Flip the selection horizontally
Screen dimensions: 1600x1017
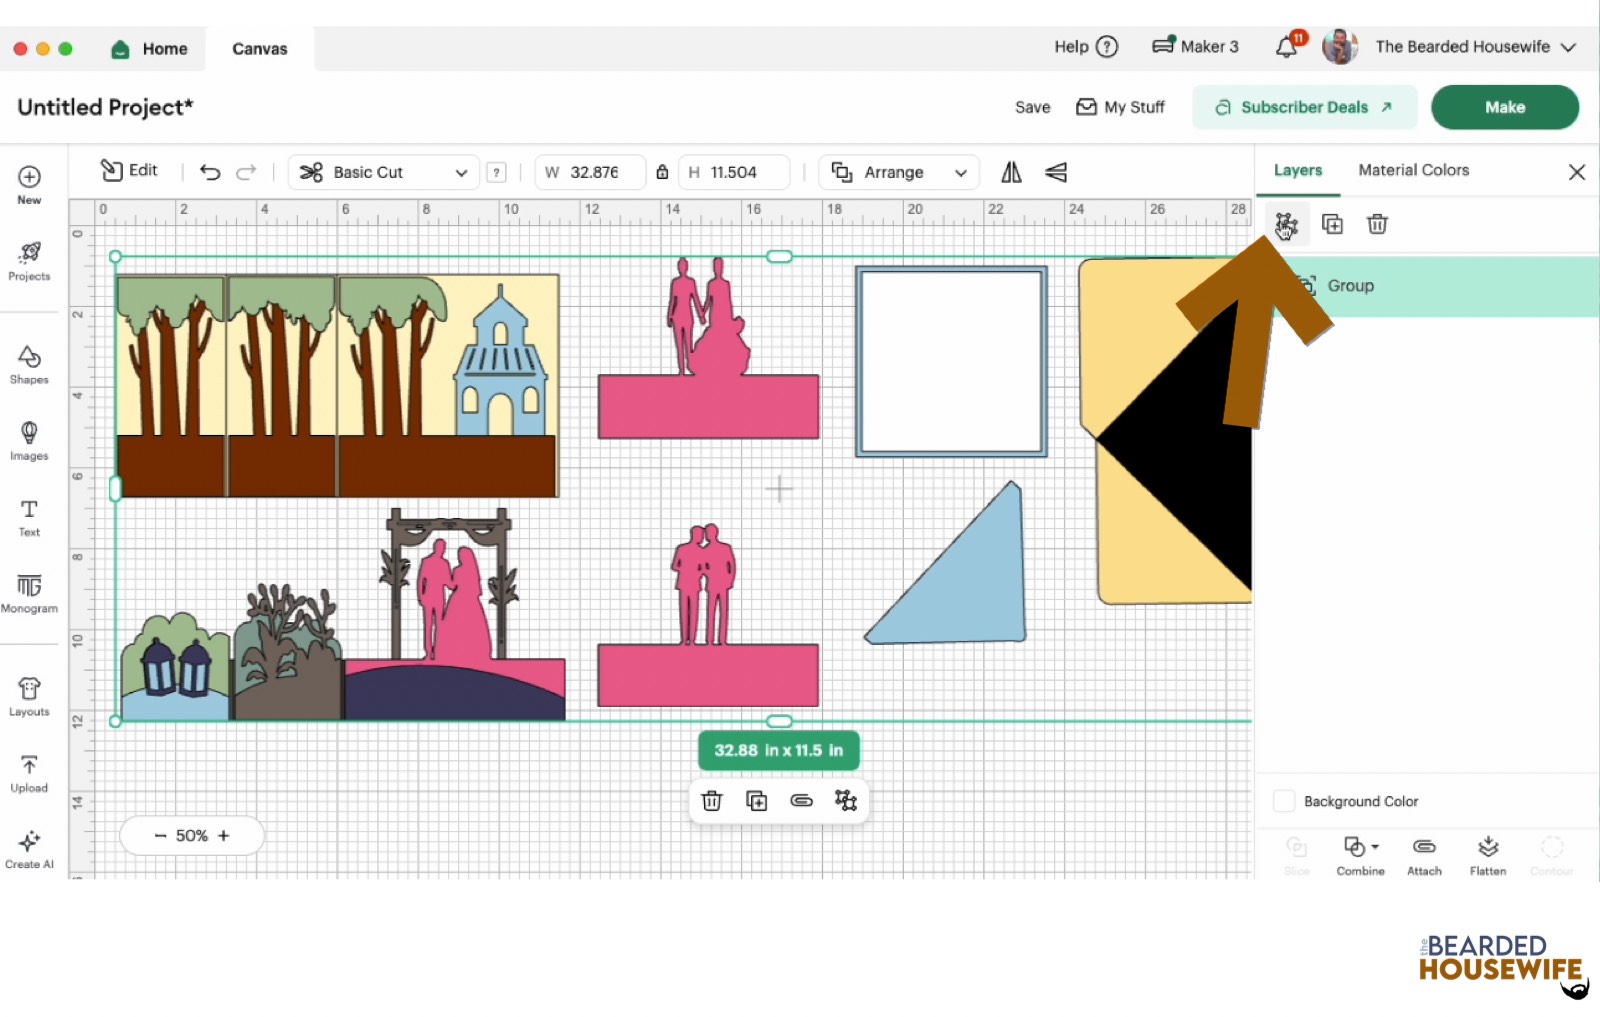tap(1011, 172)
